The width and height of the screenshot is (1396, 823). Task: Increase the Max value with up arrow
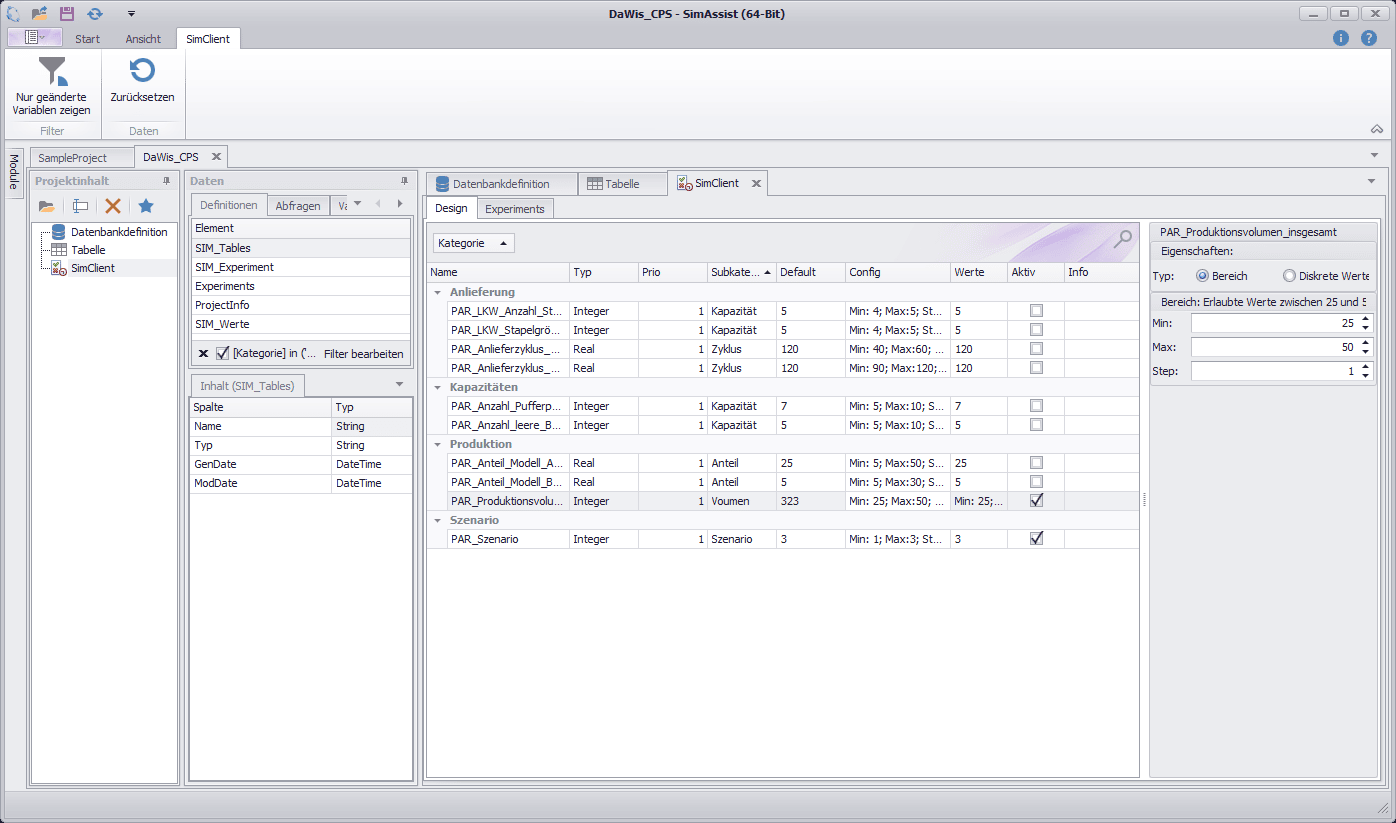click(1366, 343)
